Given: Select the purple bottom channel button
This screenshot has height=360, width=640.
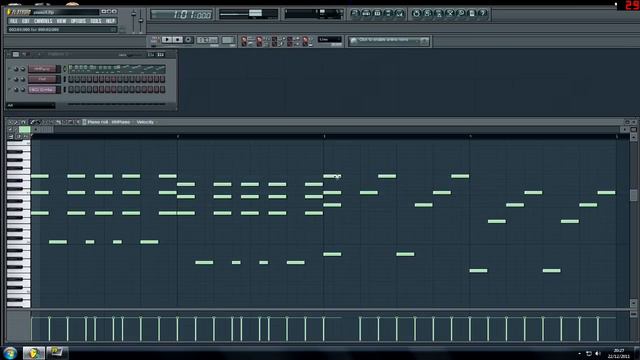Looking at the screenshot, I should (42, 89).
